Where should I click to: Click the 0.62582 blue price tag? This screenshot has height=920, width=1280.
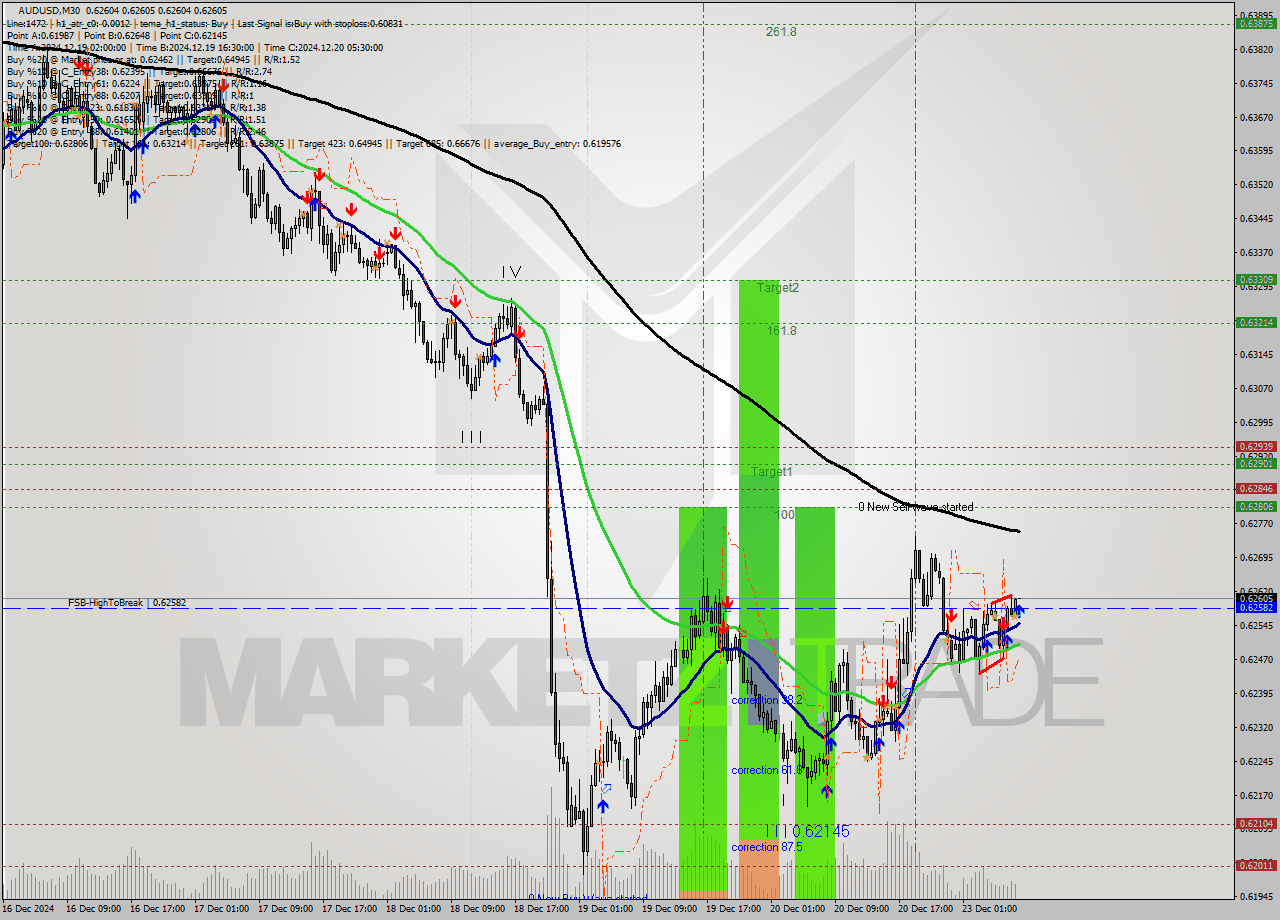[1256, 608]
